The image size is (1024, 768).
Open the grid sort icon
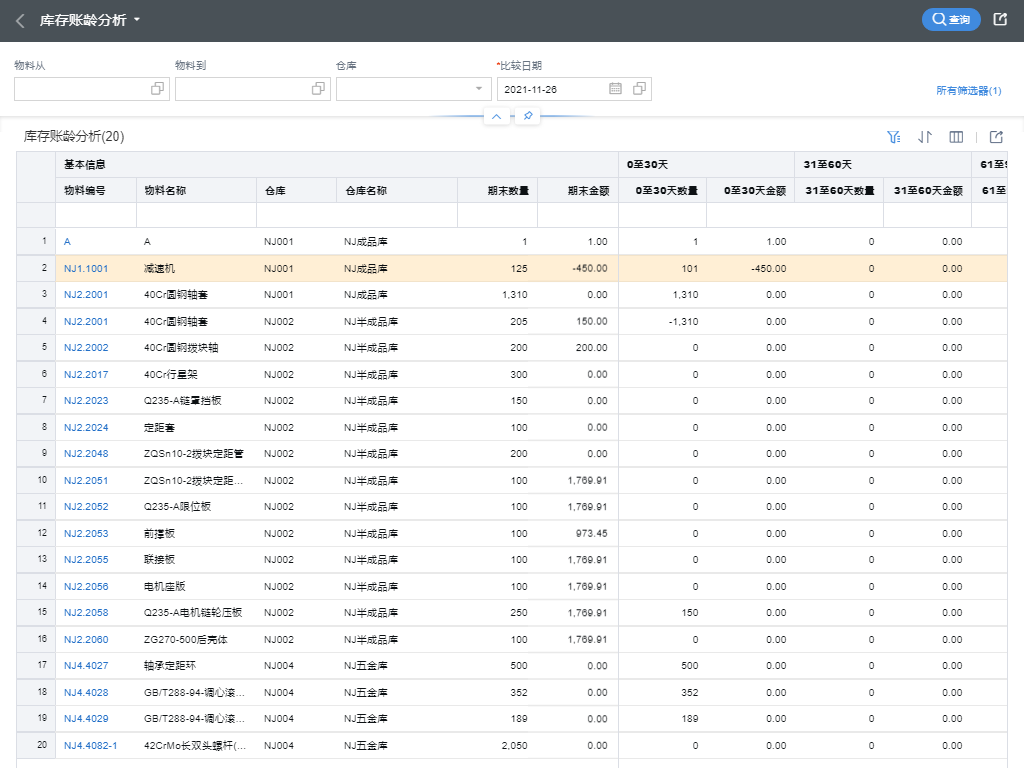coord(925,137)
